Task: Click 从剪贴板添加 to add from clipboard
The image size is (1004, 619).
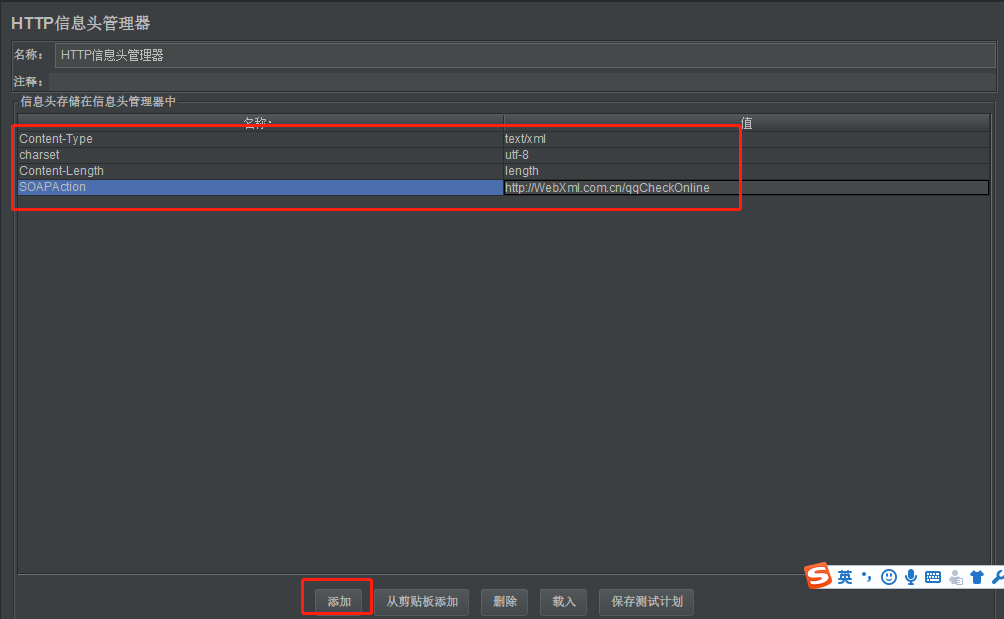Action: [x=423, y=601]
